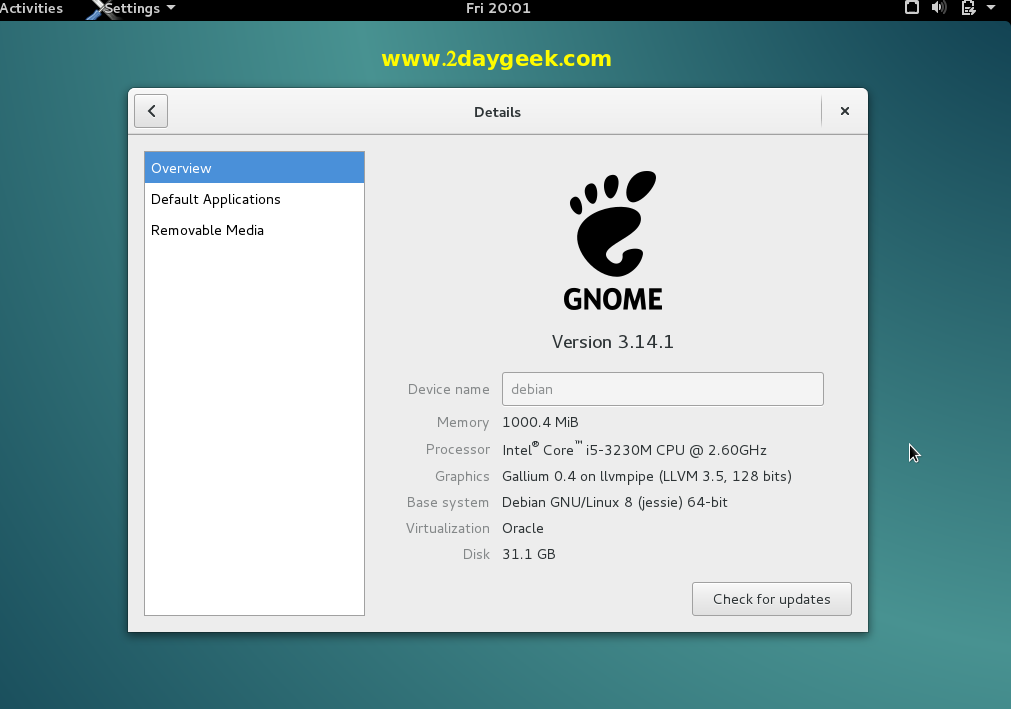Click the power status icon
1011x709 pixels.
click(968, 8)
